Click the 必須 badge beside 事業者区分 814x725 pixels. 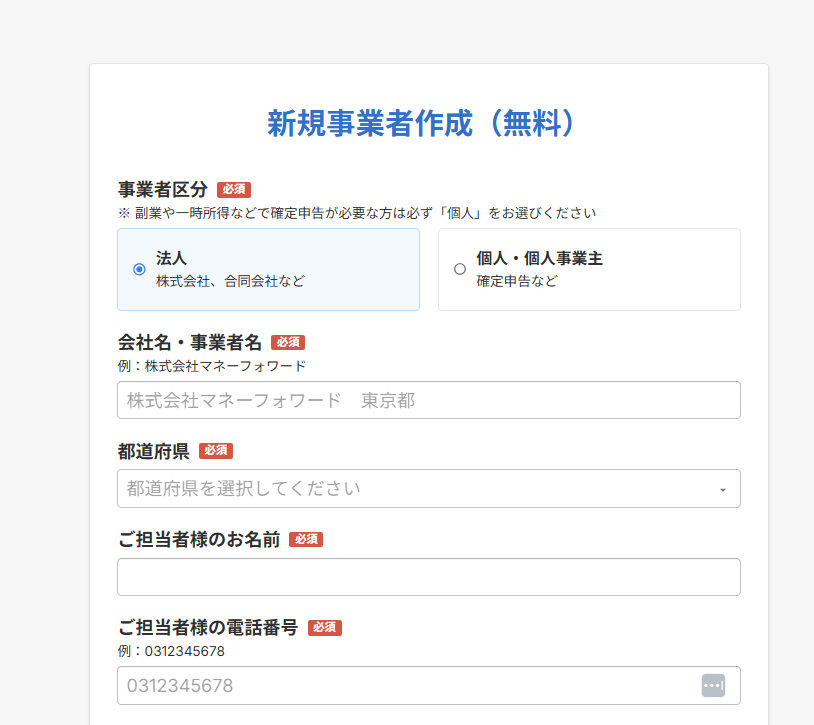234,189
